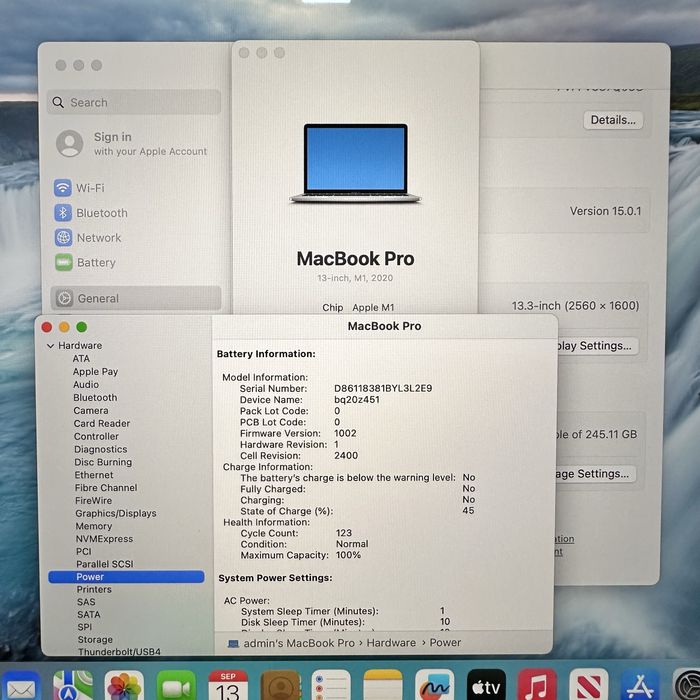700x700 pixels.
Task: Click admin's MacBook Pro in the path bar
Action: 299,643
